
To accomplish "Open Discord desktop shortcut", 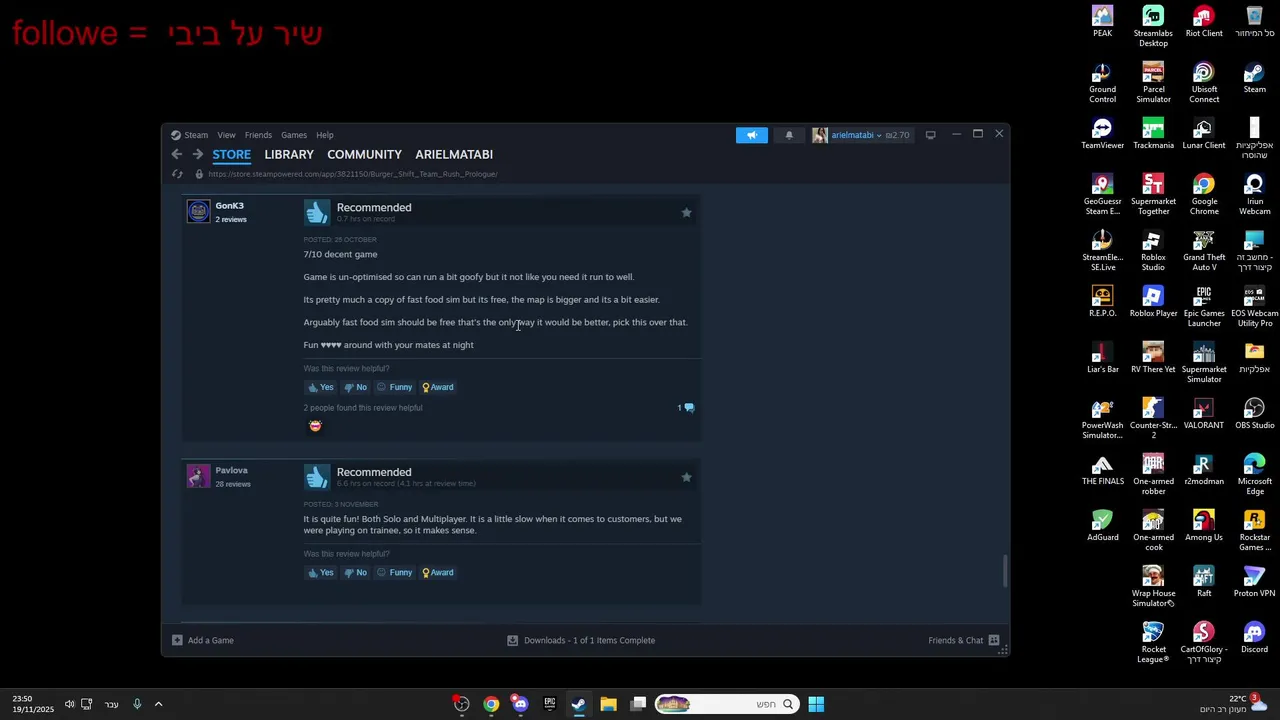I will (1254, 638).
